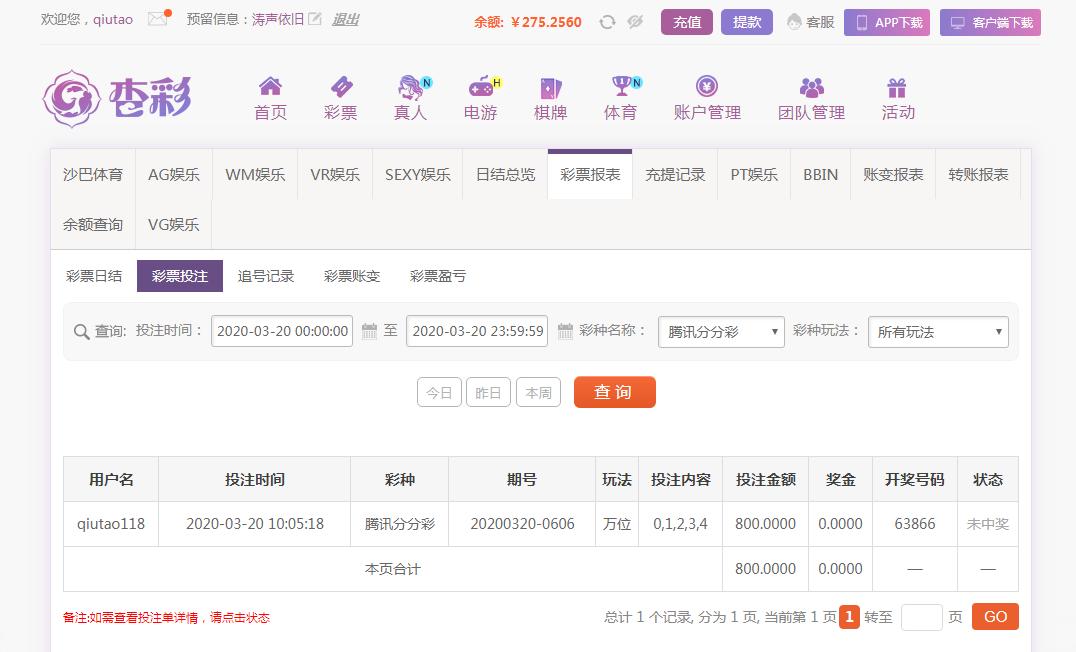Switch to 余额查询 tab

pyautogui.click(x=93, y=224)
